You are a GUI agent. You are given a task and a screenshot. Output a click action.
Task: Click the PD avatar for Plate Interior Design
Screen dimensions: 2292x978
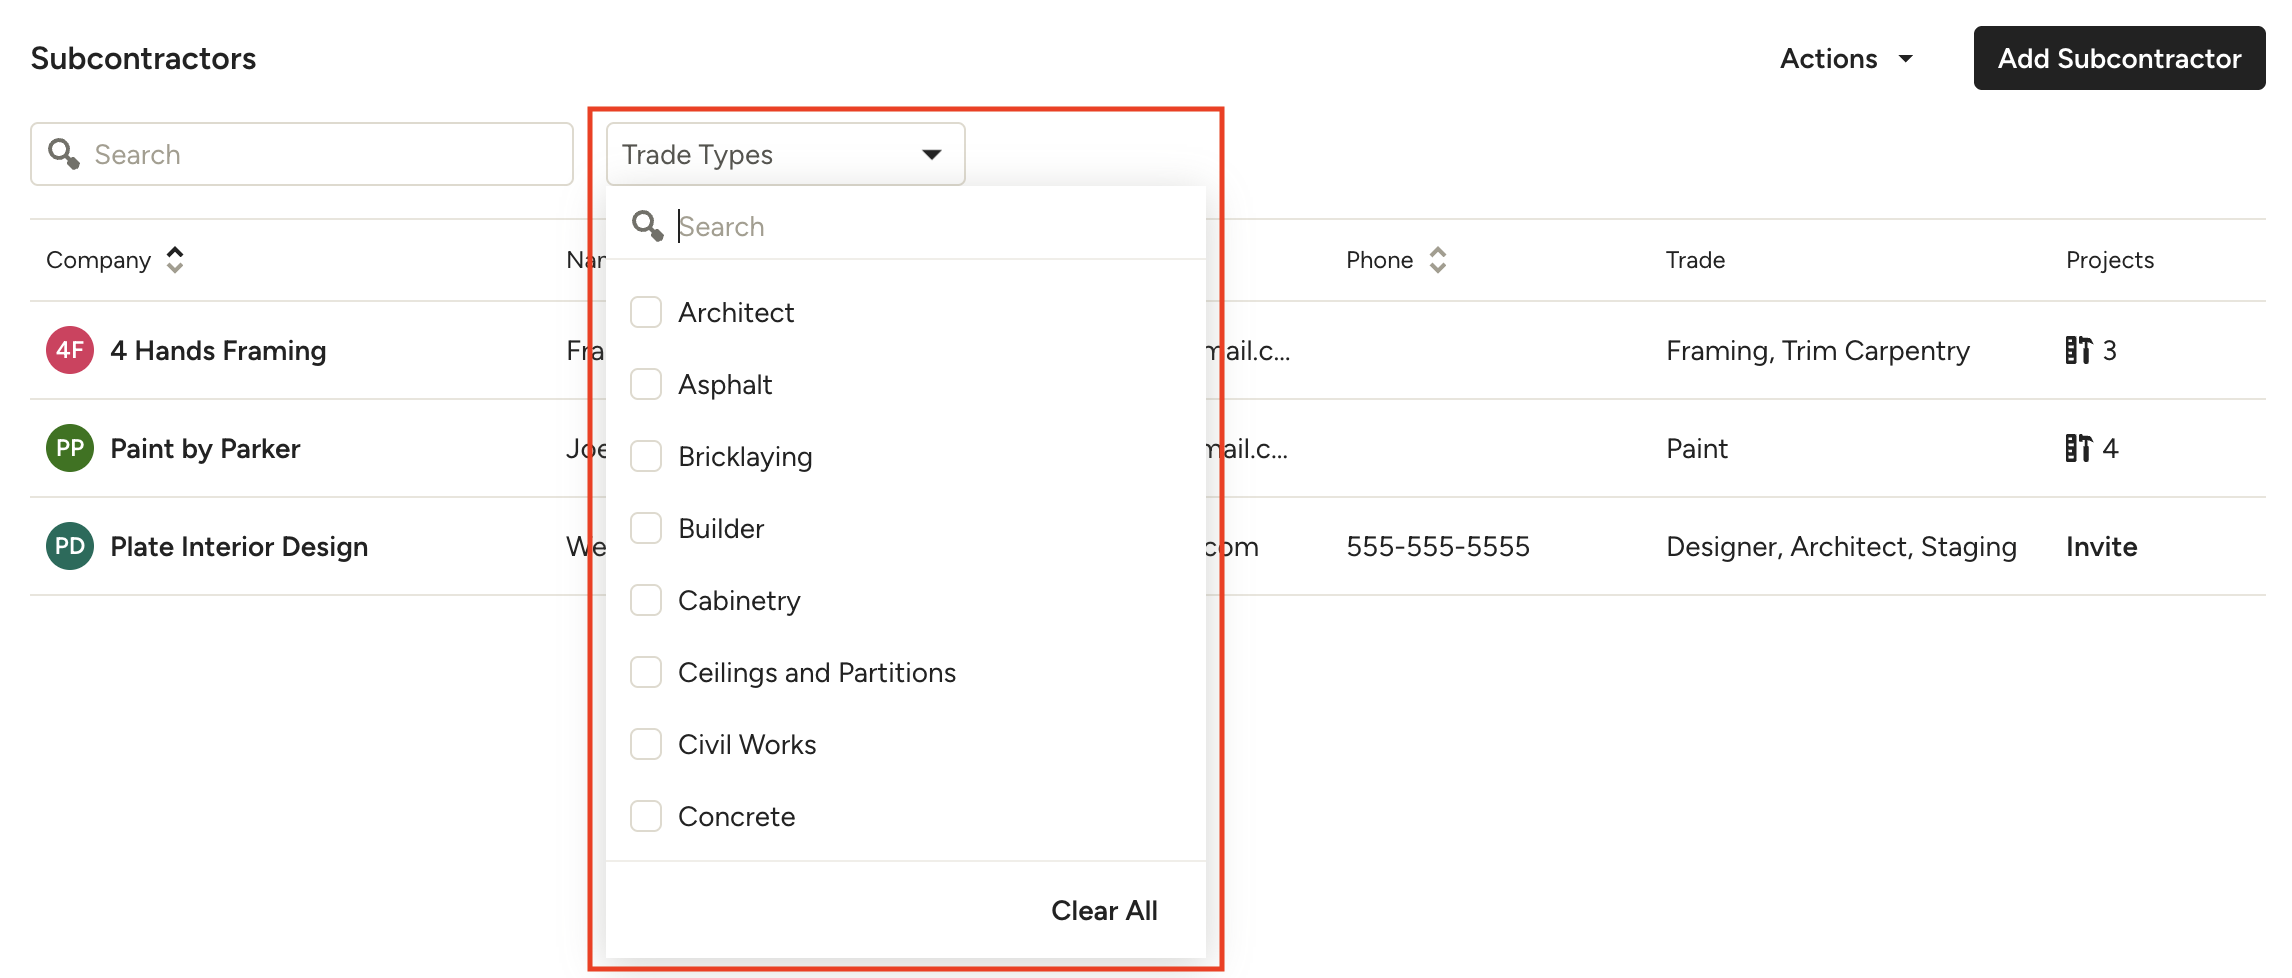70,546
